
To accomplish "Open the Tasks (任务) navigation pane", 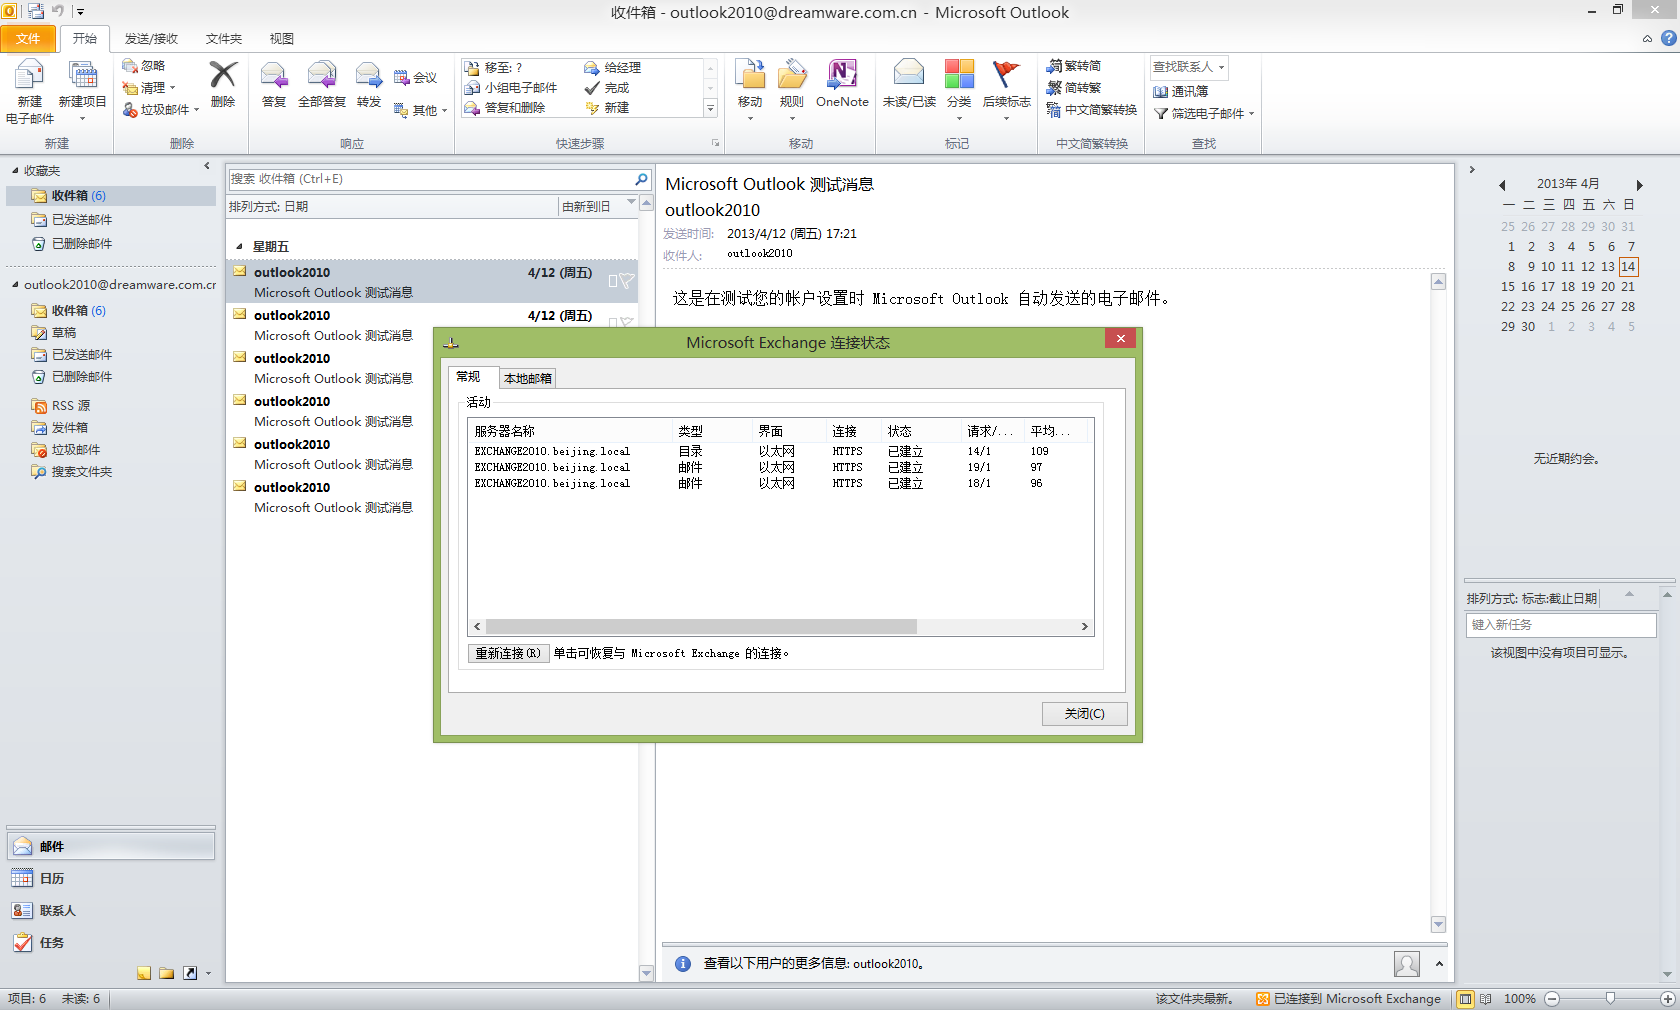I will pos(112,943).
